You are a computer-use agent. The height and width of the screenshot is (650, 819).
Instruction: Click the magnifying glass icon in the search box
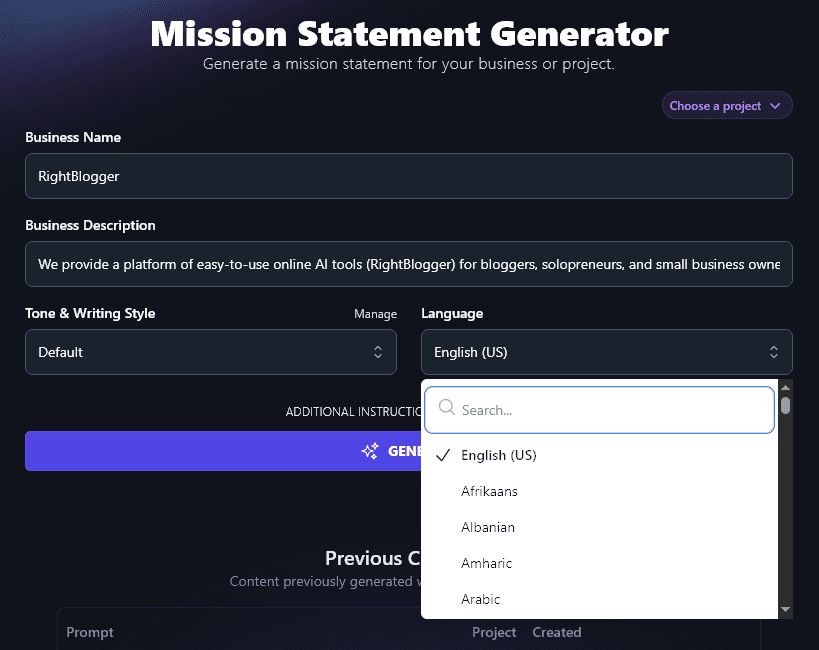(x=446, y=409)
